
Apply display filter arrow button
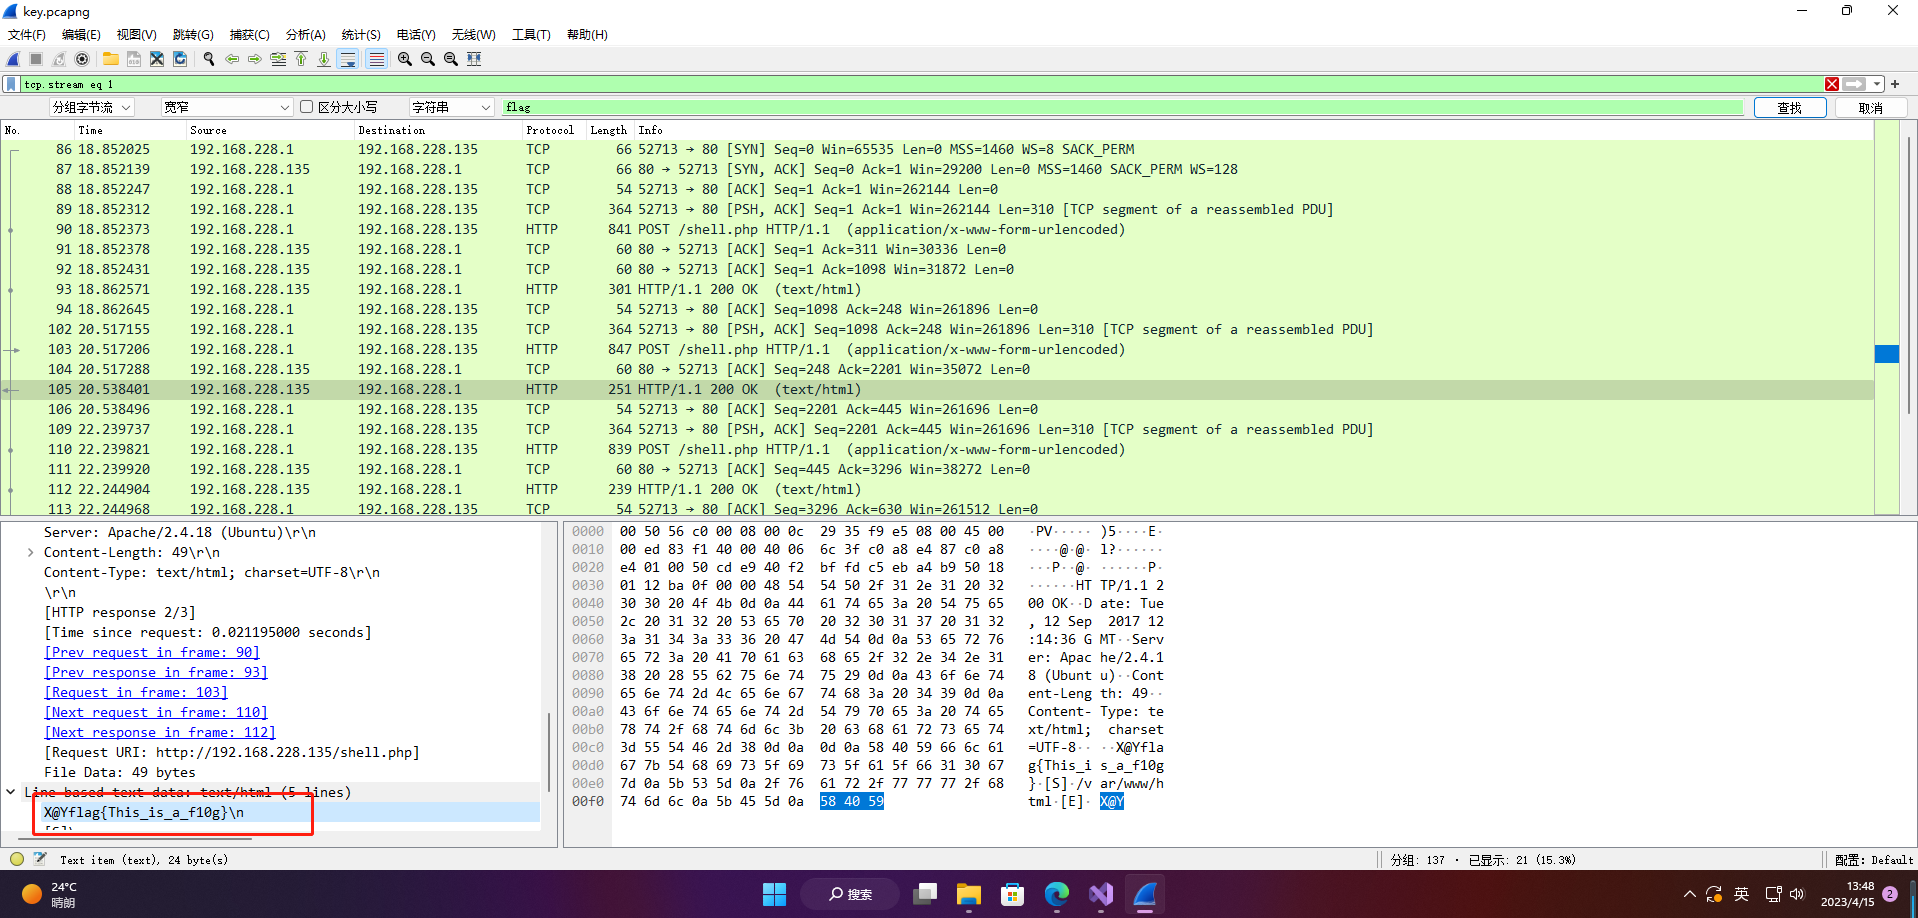coord(1855,84)
